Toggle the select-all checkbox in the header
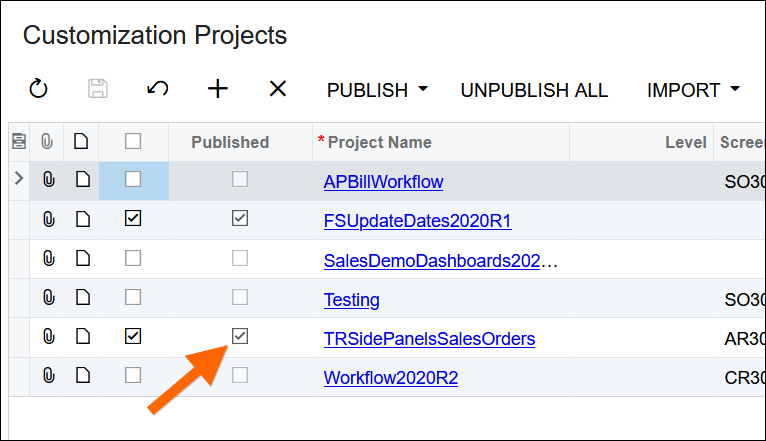 (133, 142)
